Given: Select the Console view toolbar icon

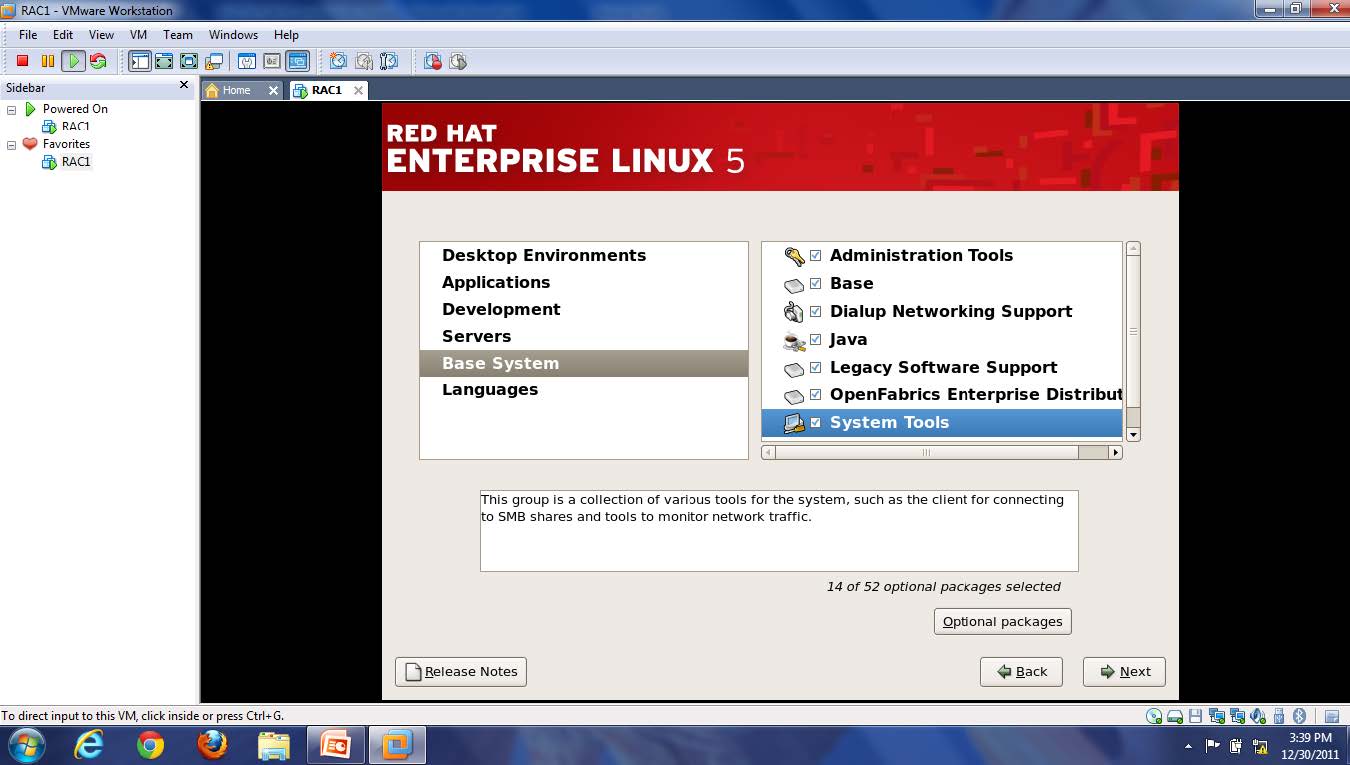Looking at the screenshot, I should click(297, 61).
